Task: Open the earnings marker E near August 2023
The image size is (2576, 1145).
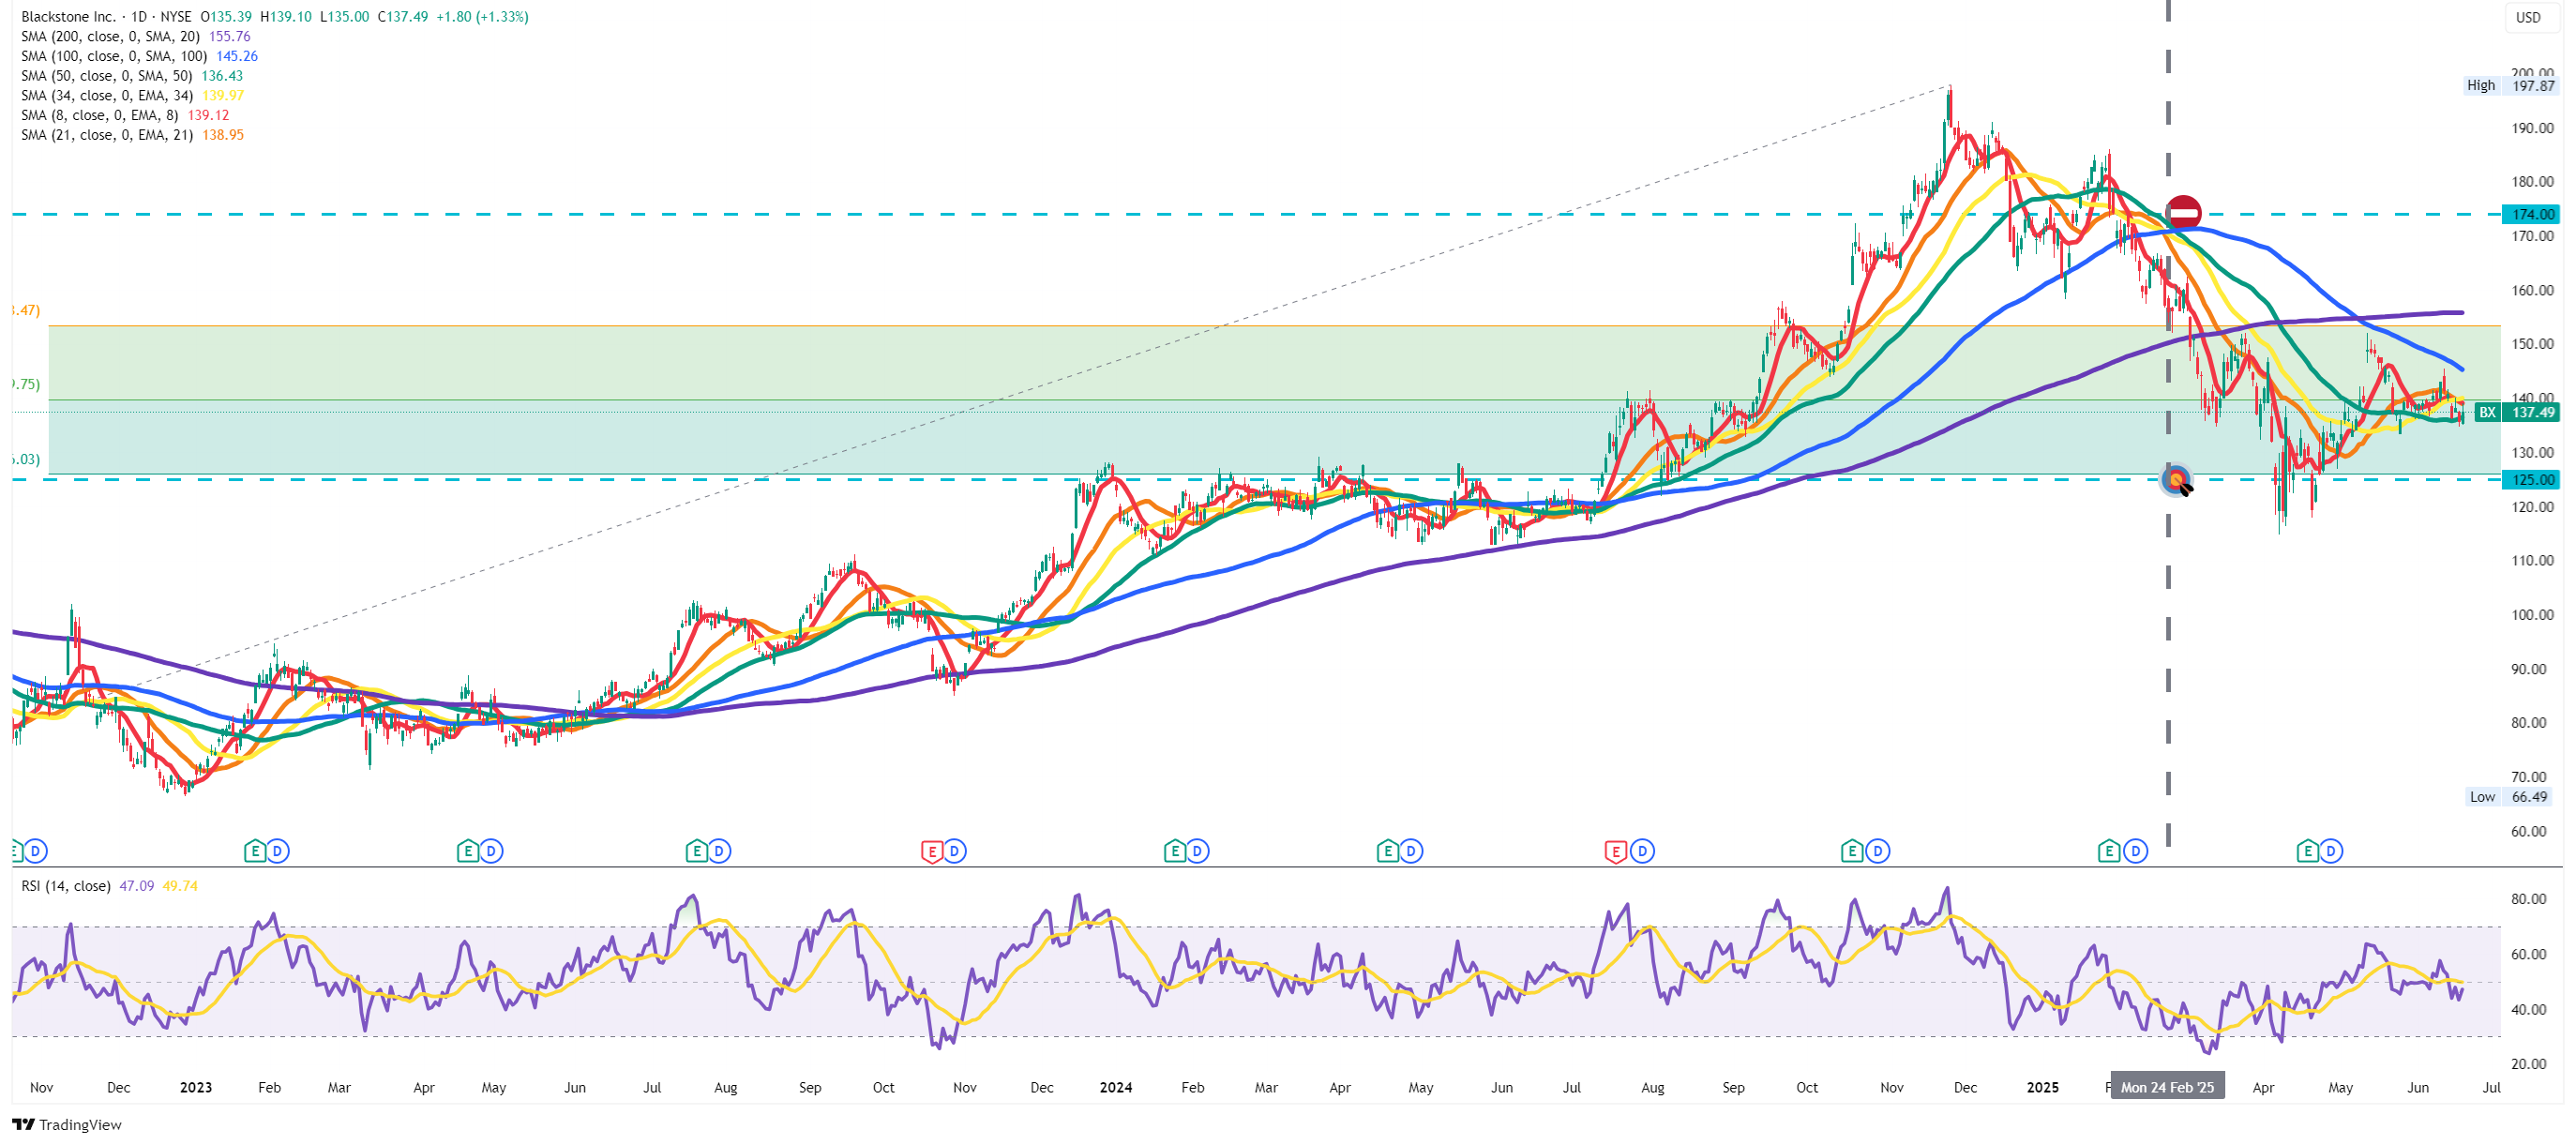Action: 696,851
